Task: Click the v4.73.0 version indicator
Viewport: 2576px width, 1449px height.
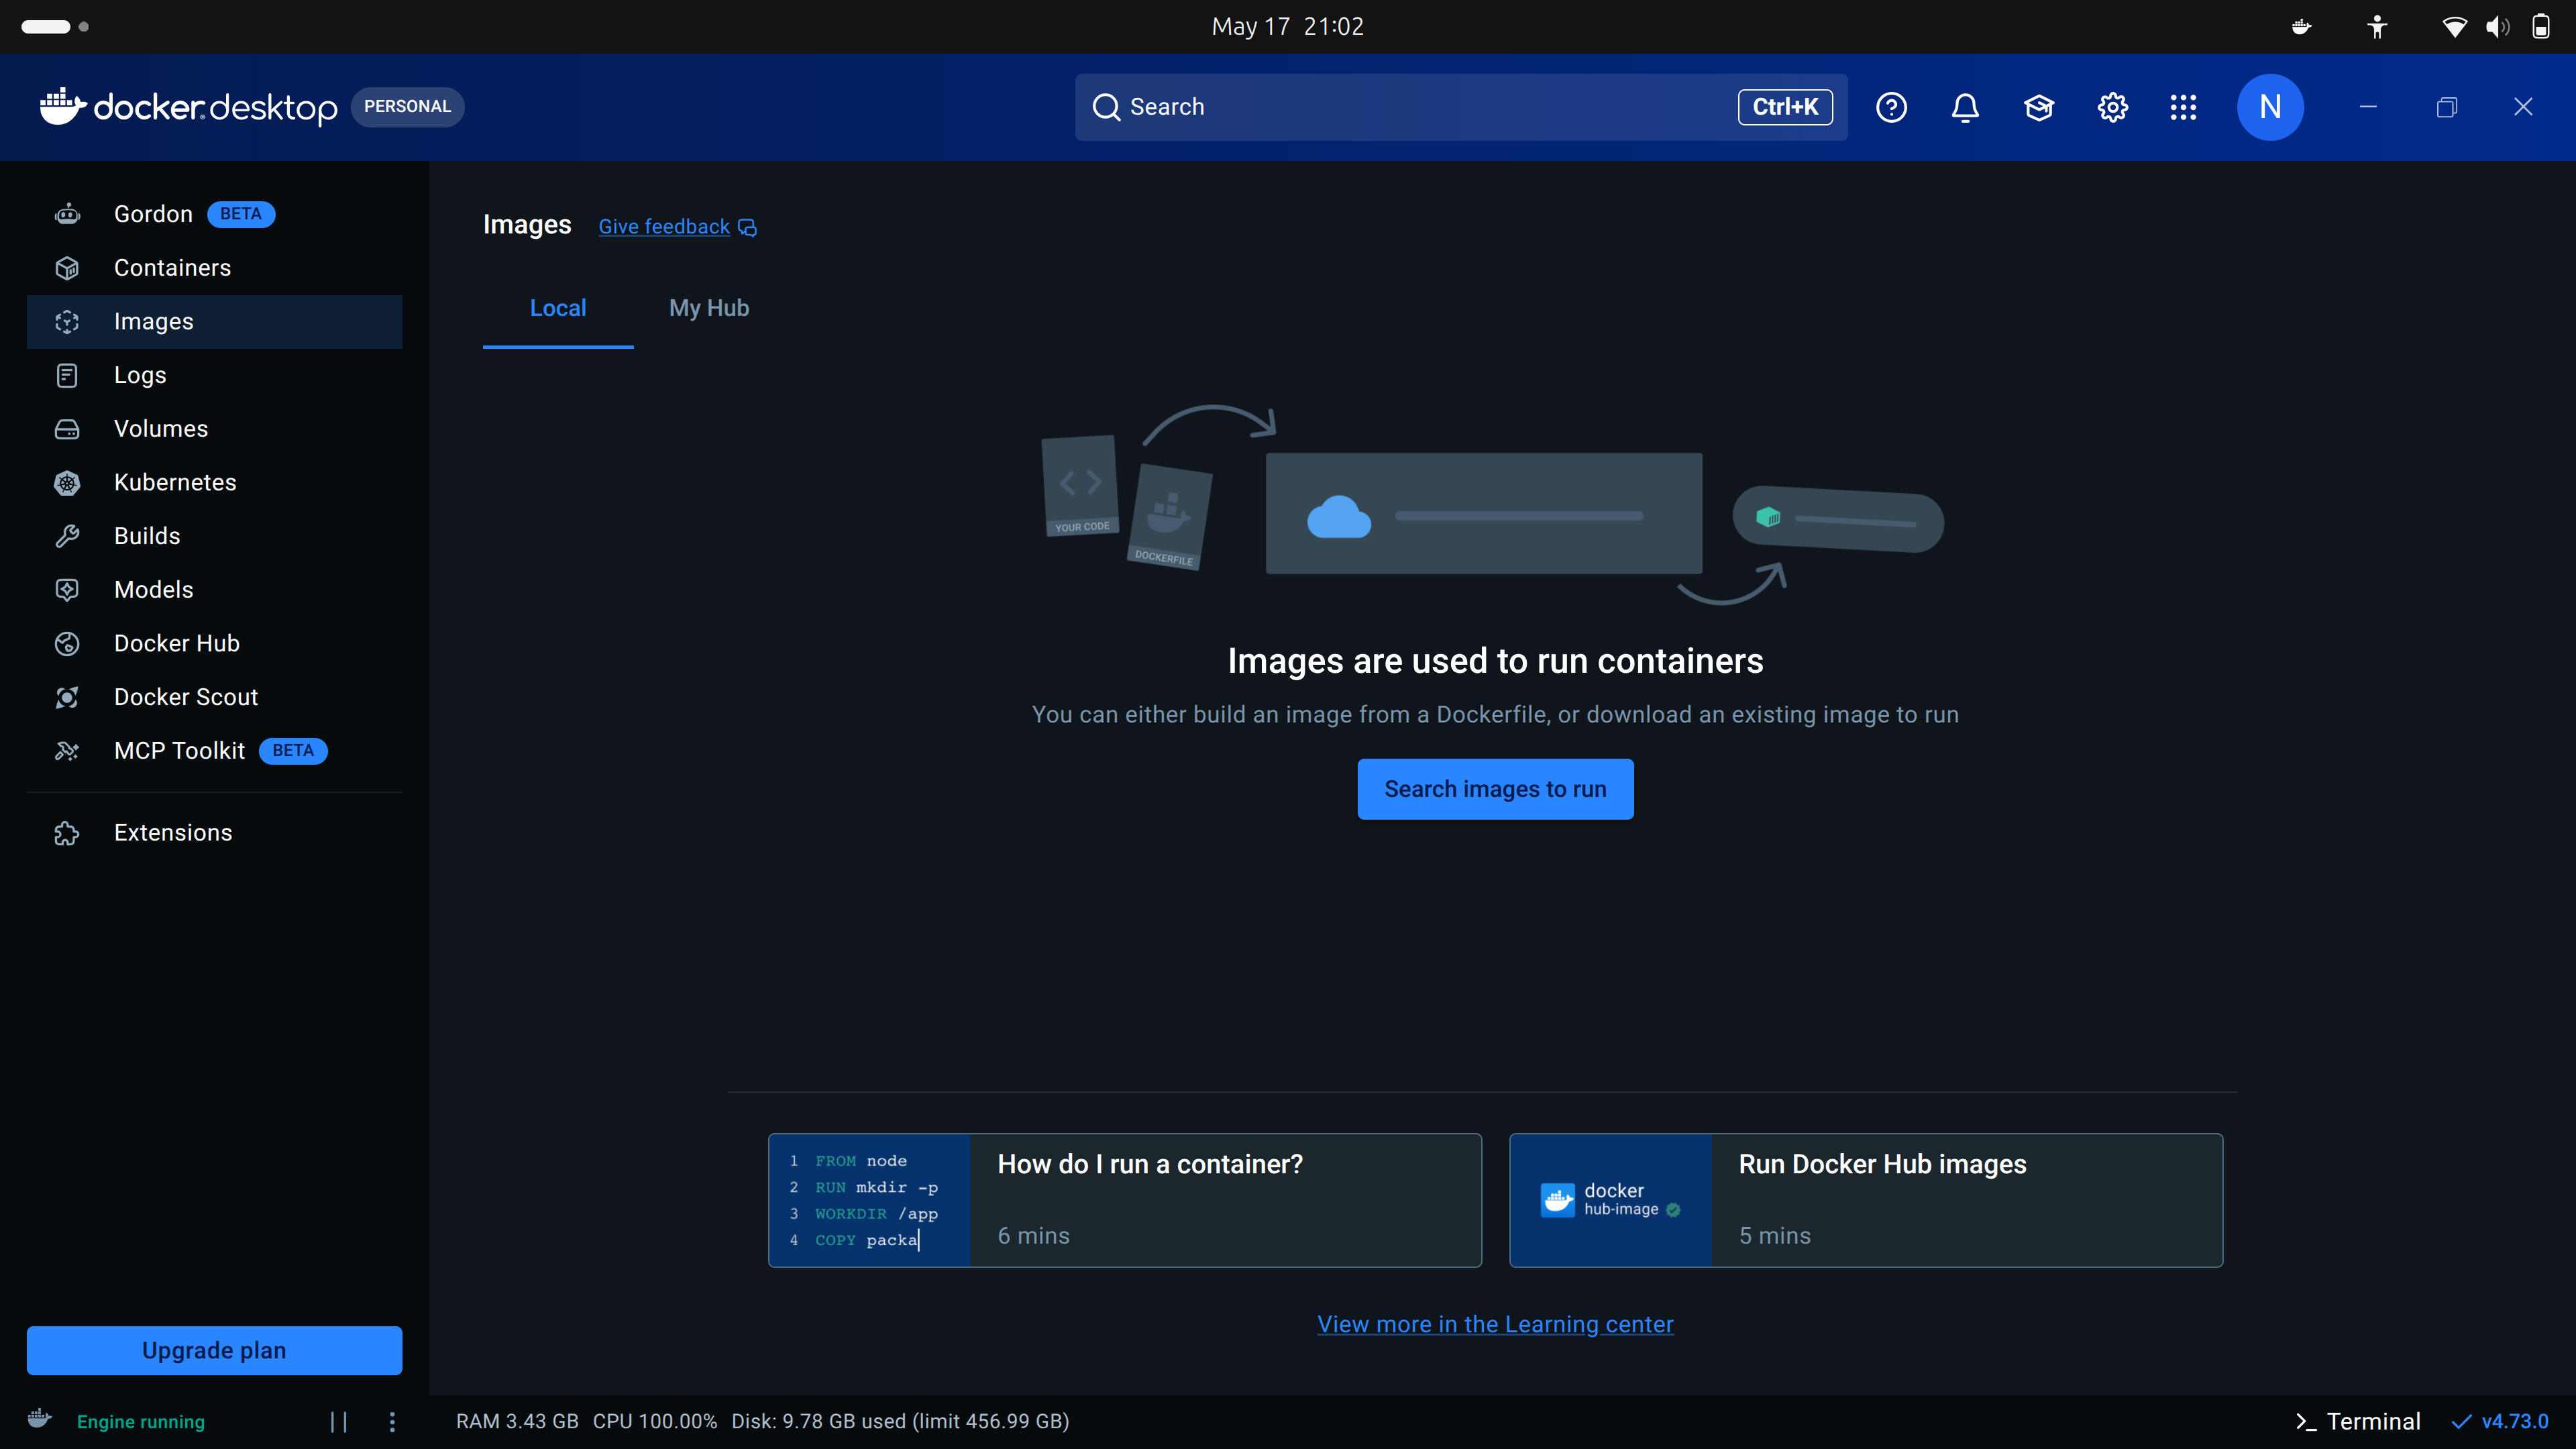Action: 2500,1421
